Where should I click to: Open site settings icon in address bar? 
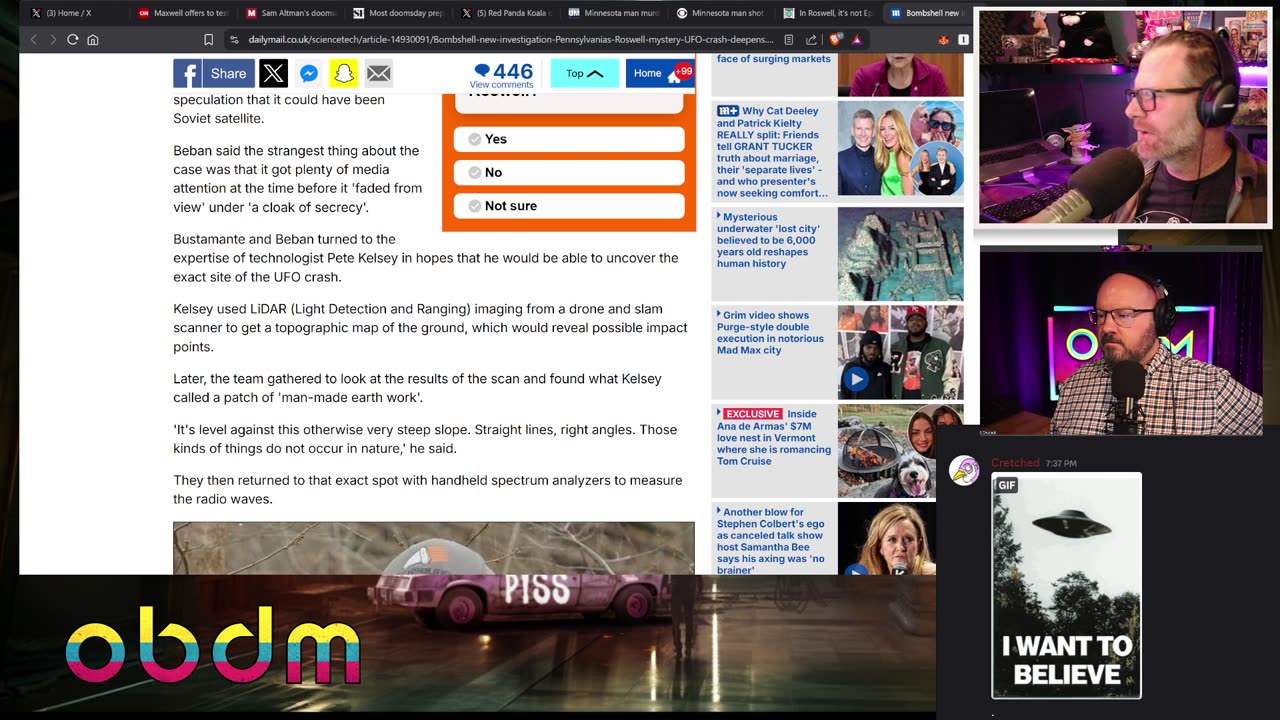(x=234, y=39)
